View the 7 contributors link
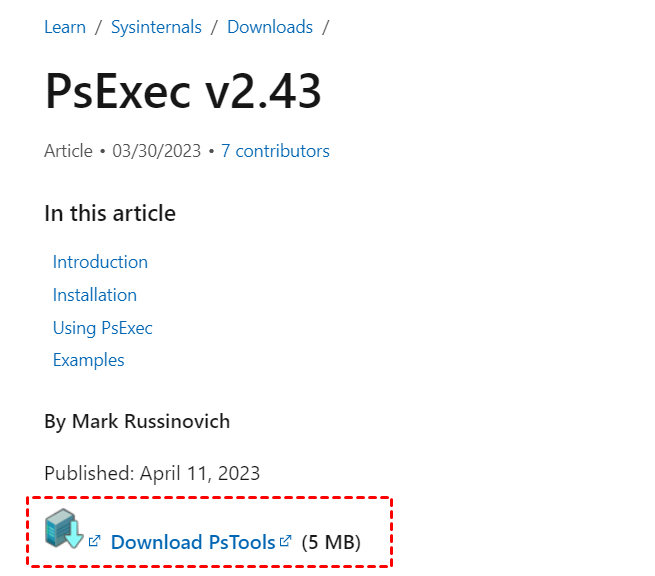Viewport: 655px width, 576px height. coord(275,151)
